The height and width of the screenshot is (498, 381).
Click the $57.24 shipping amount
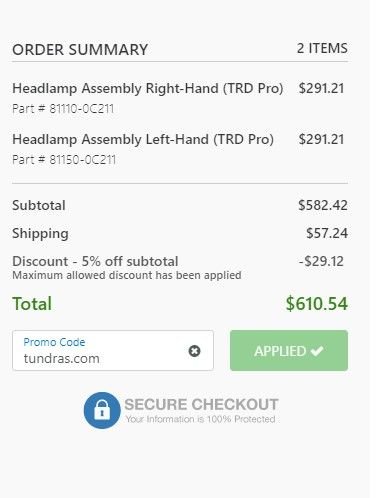point(327,233)
